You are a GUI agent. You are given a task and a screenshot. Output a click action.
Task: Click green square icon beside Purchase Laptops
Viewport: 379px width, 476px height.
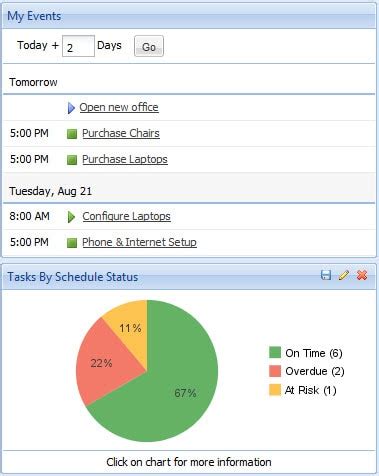[x=72, y=160]
